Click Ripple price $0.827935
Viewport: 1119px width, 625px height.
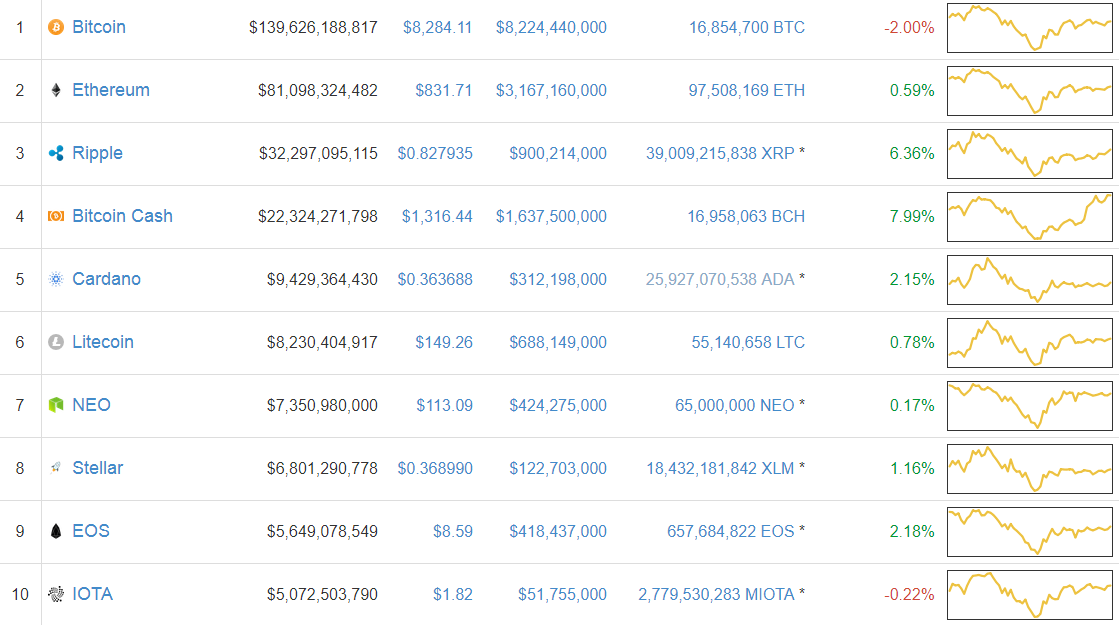(x=435, y=154)
